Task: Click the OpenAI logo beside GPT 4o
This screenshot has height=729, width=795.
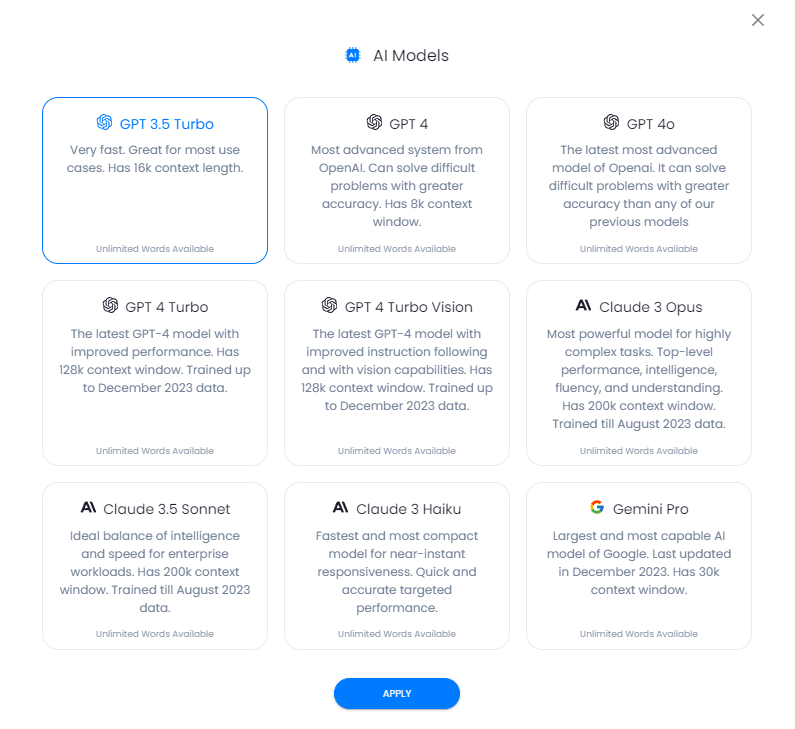Action: (x=611, y=122)
